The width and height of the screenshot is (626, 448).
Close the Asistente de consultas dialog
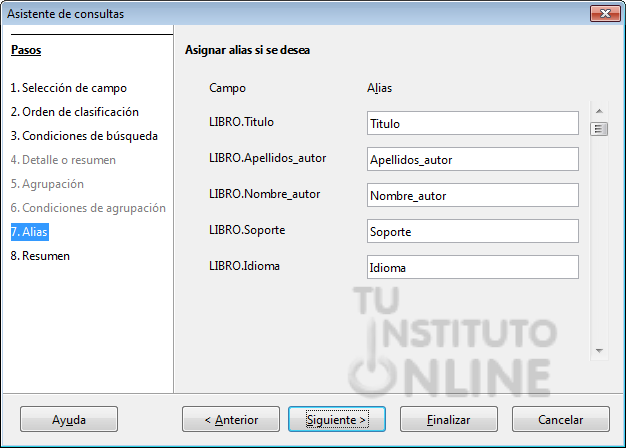click(605, 14)
